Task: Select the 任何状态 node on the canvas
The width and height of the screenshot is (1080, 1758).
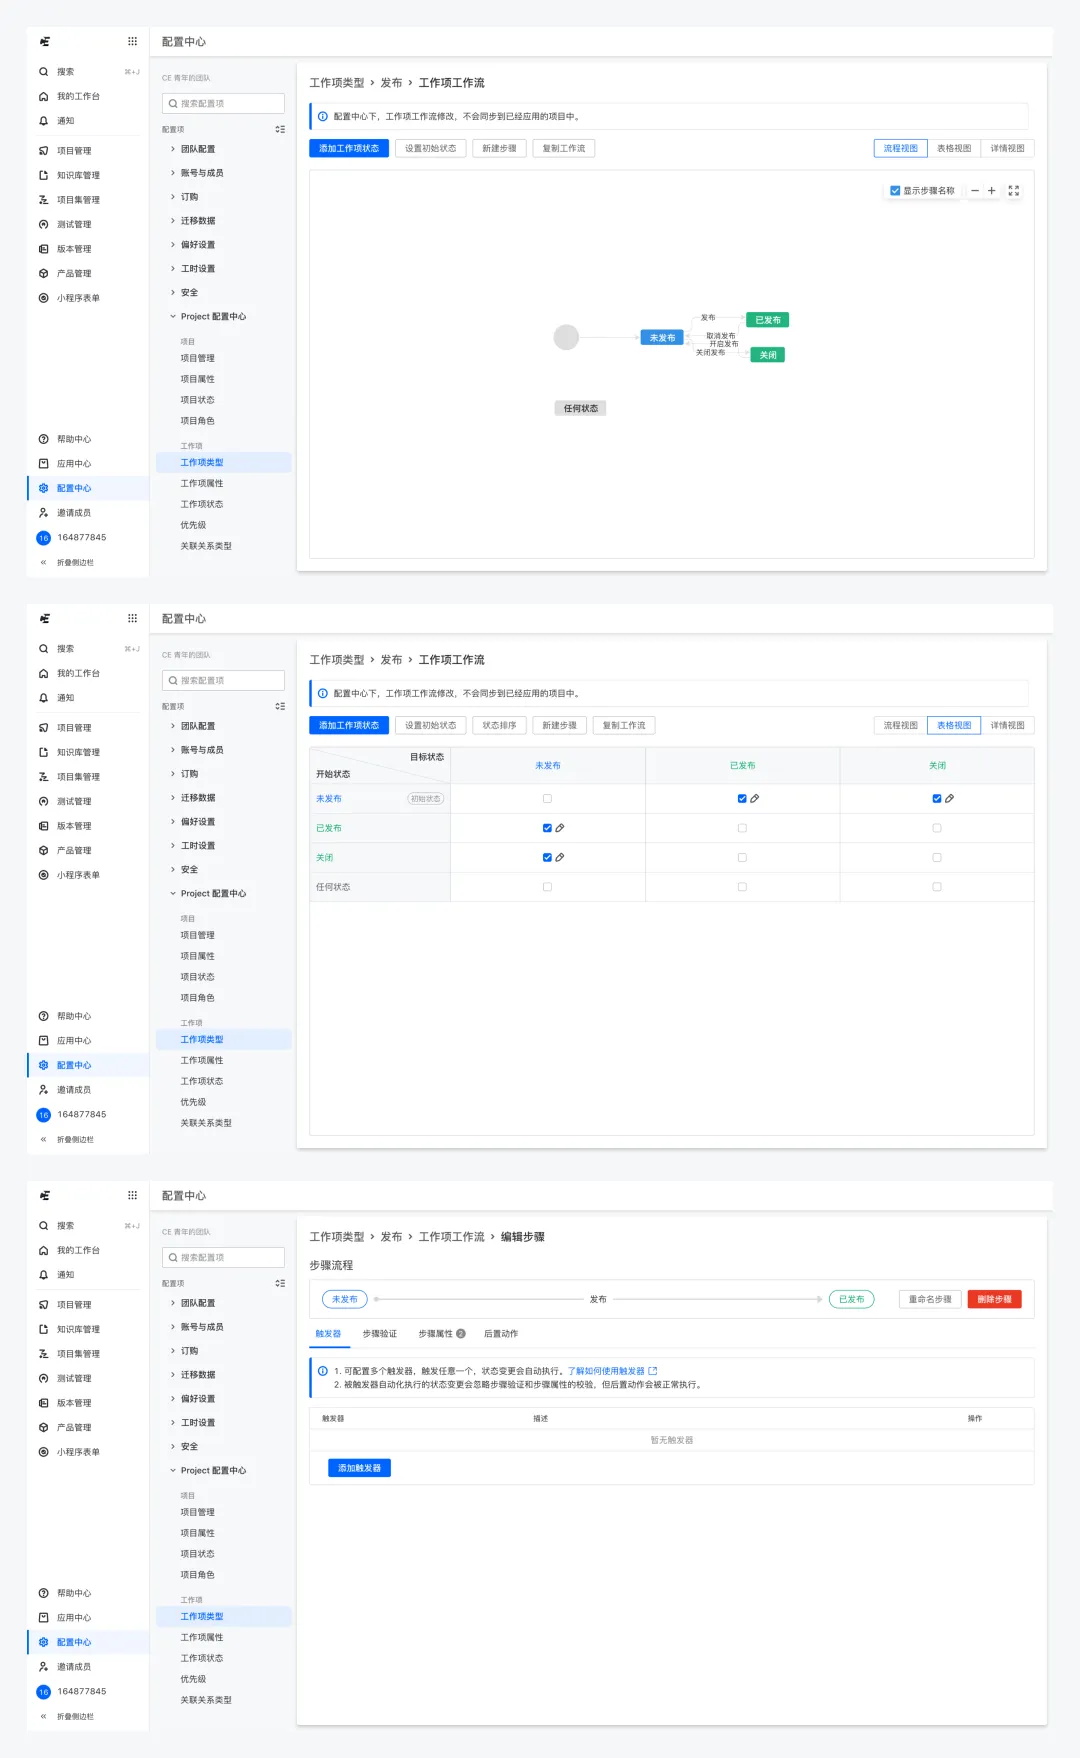Action: (x=580, y=408)
